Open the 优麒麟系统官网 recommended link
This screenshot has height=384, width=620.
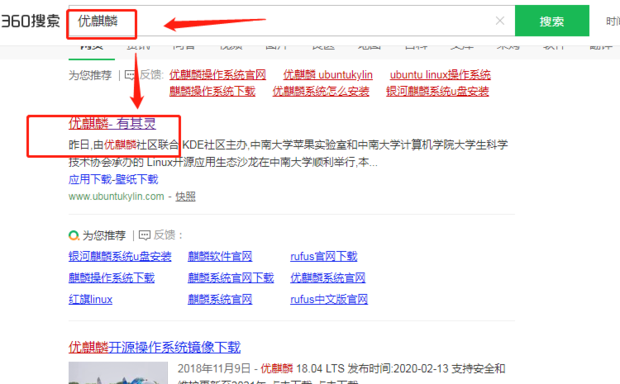click(328, 278)
